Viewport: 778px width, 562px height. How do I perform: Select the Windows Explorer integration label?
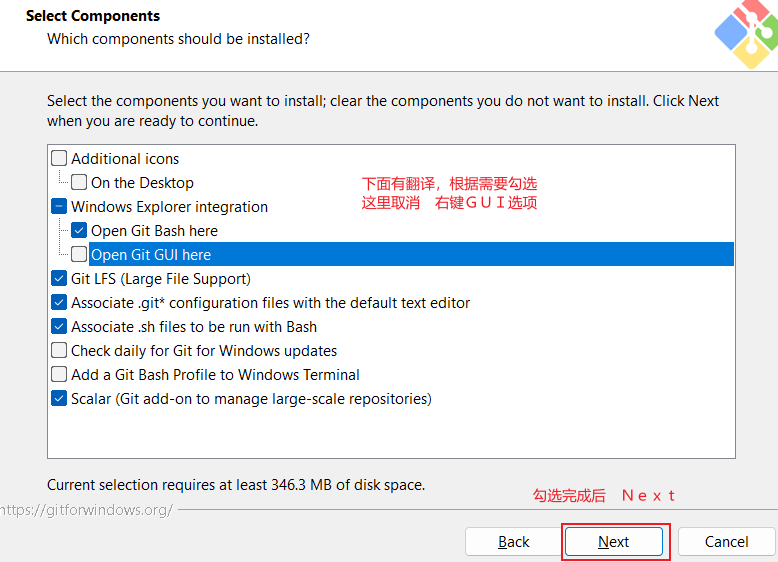point(169,207)
